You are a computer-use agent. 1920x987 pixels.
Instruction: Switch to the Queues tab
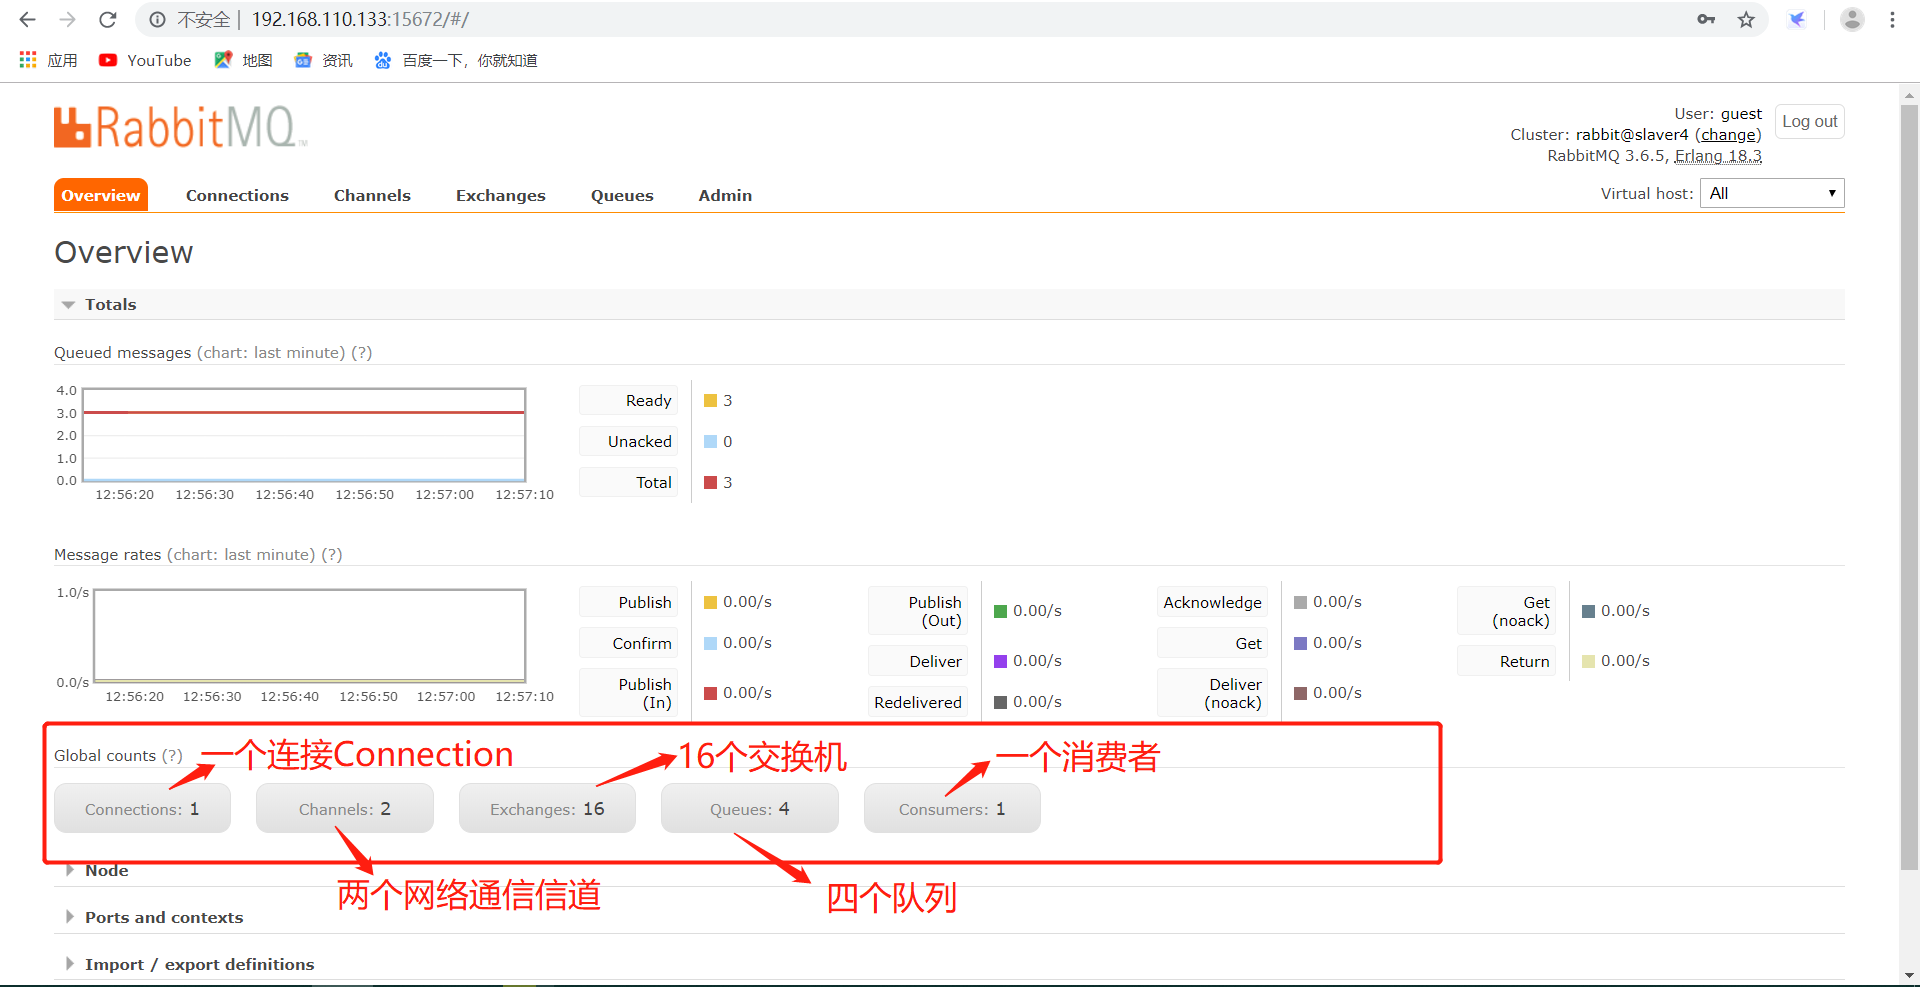621,195
